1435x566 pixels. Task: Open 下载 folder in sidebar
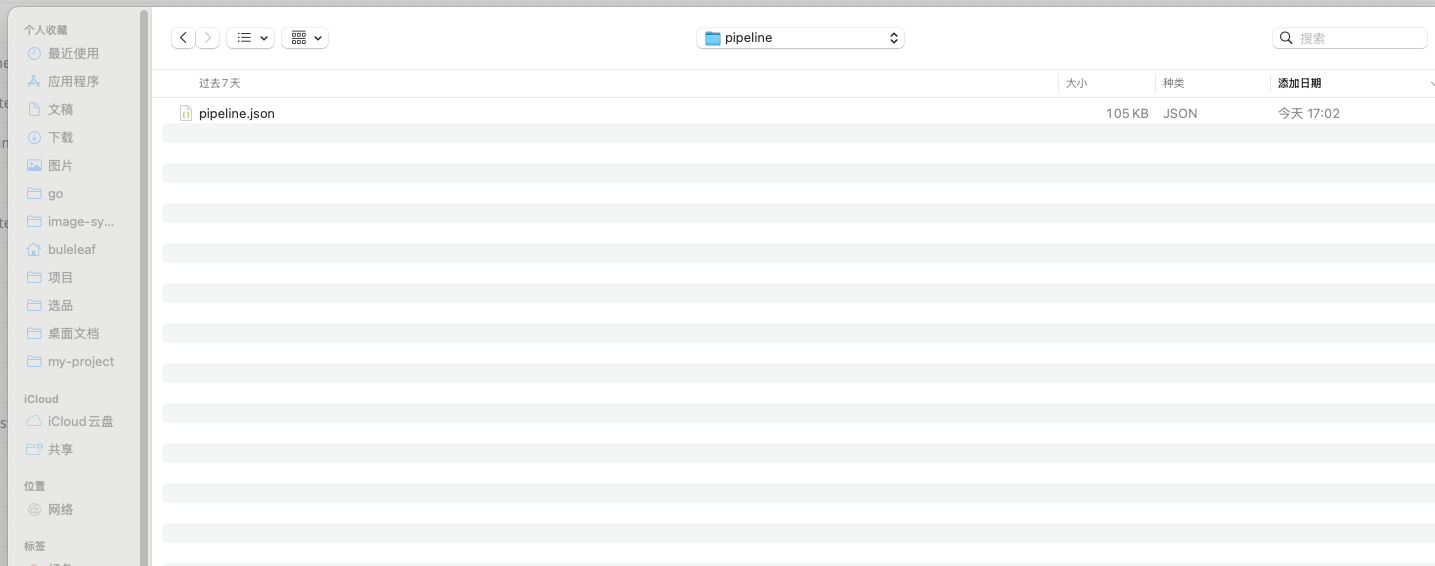coord(60,138)
